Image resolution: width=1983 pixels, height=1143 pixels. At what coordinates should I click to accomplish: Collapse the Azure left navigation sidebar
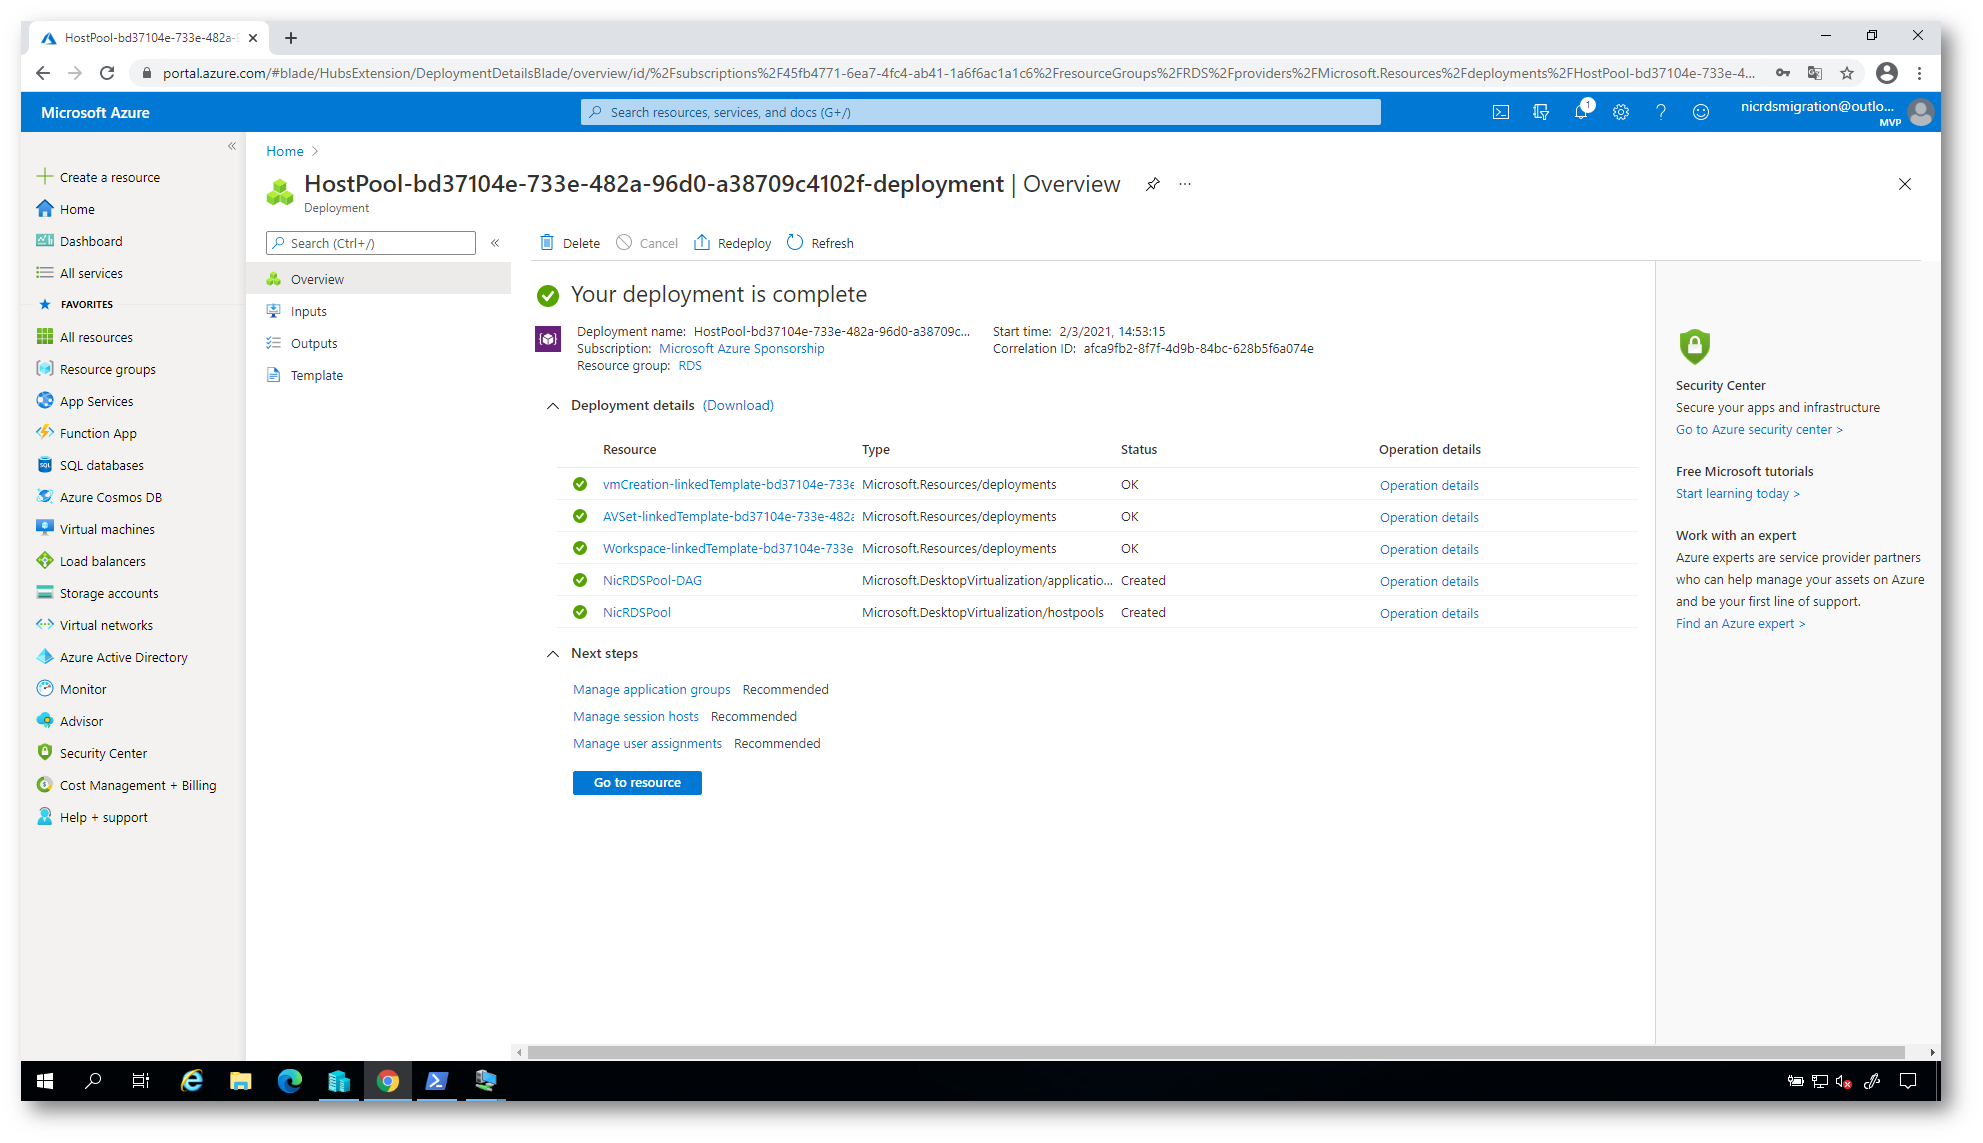pyautogui.click(x=232, y=146)
